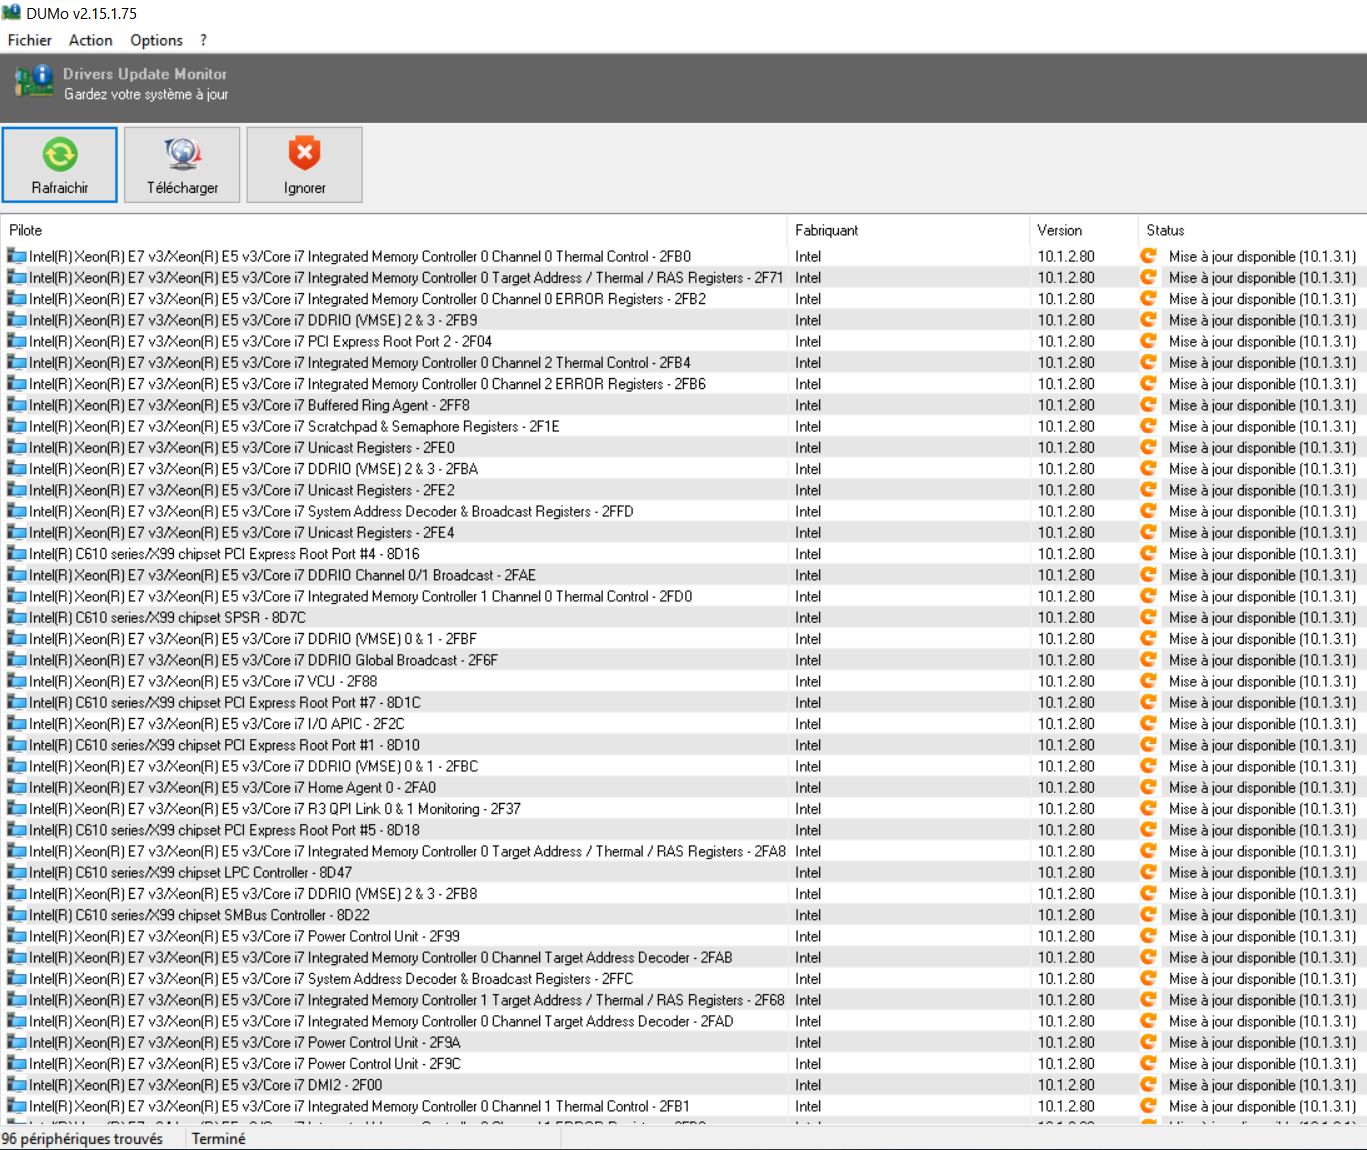Viewport: 1367px width, 1150px height.
Task: Click device icon of the RAS Registers - 2F71 row
Action: (17, 278)
